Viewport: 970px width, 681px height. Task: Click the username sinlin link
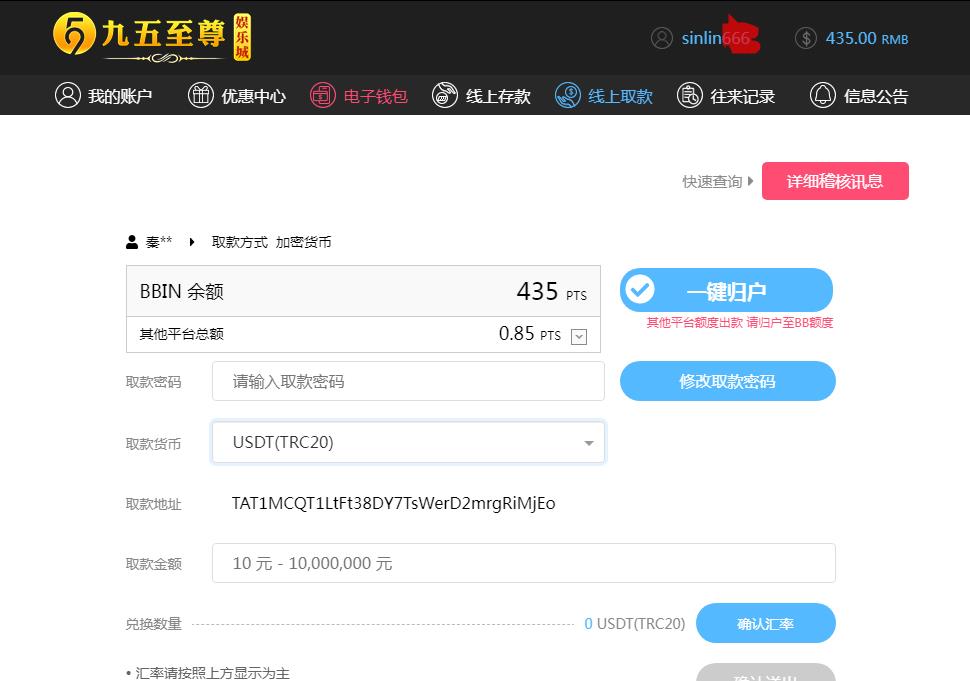(x=716, y=38)
